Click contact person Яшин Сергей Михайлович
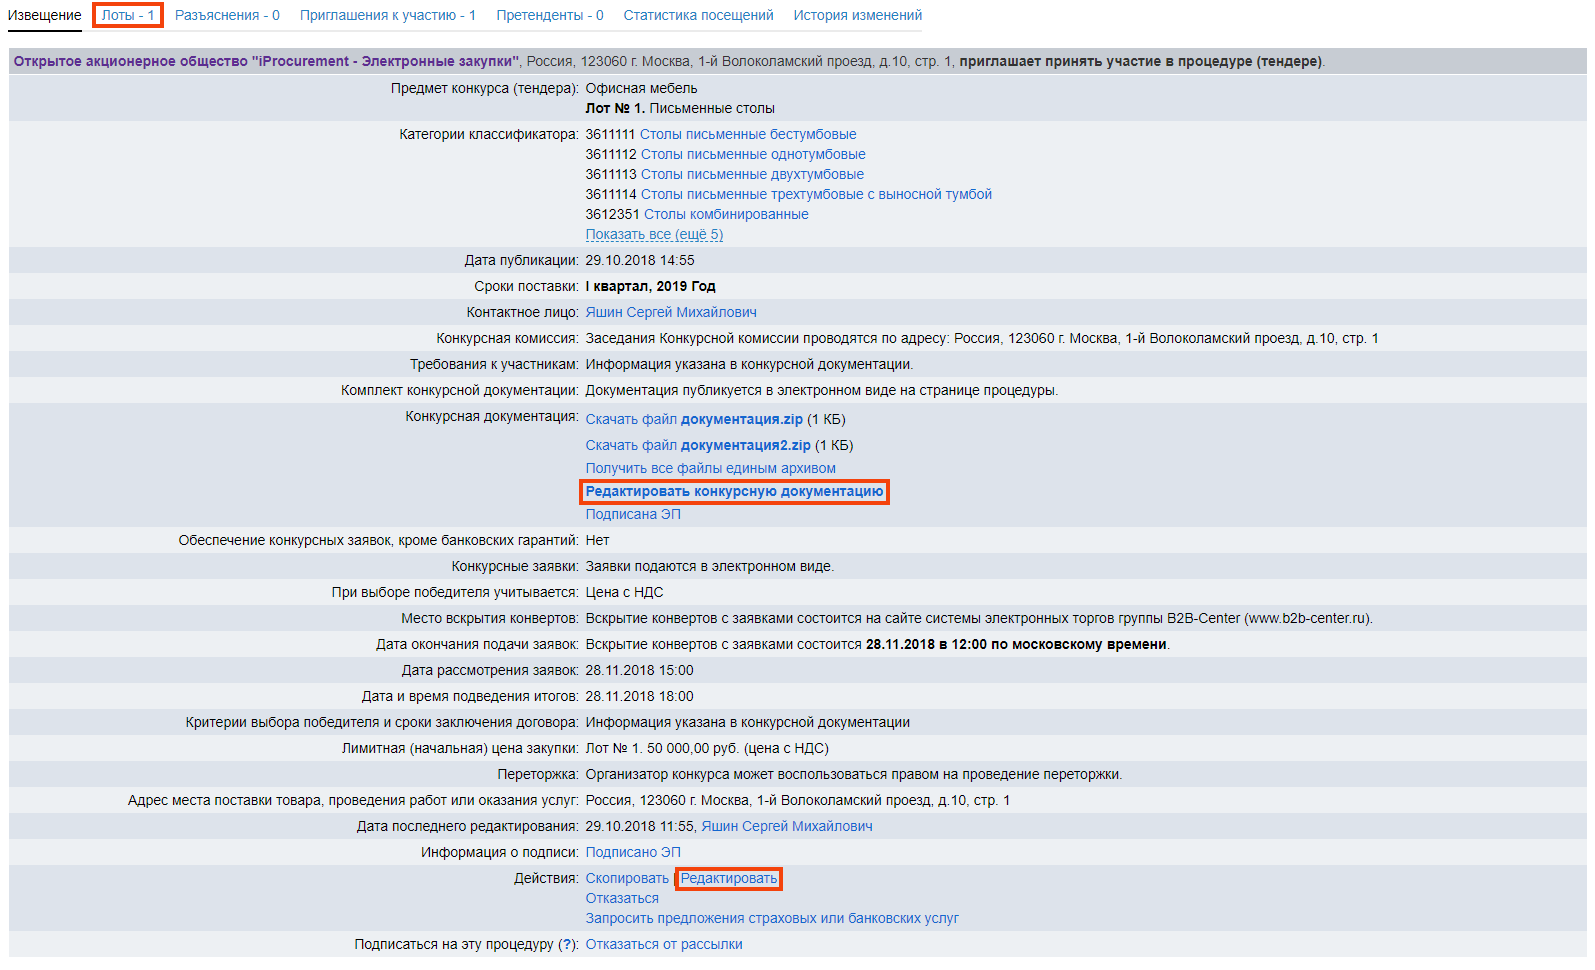The height and width of the screenshot is (970, 1595). point(670,312)
